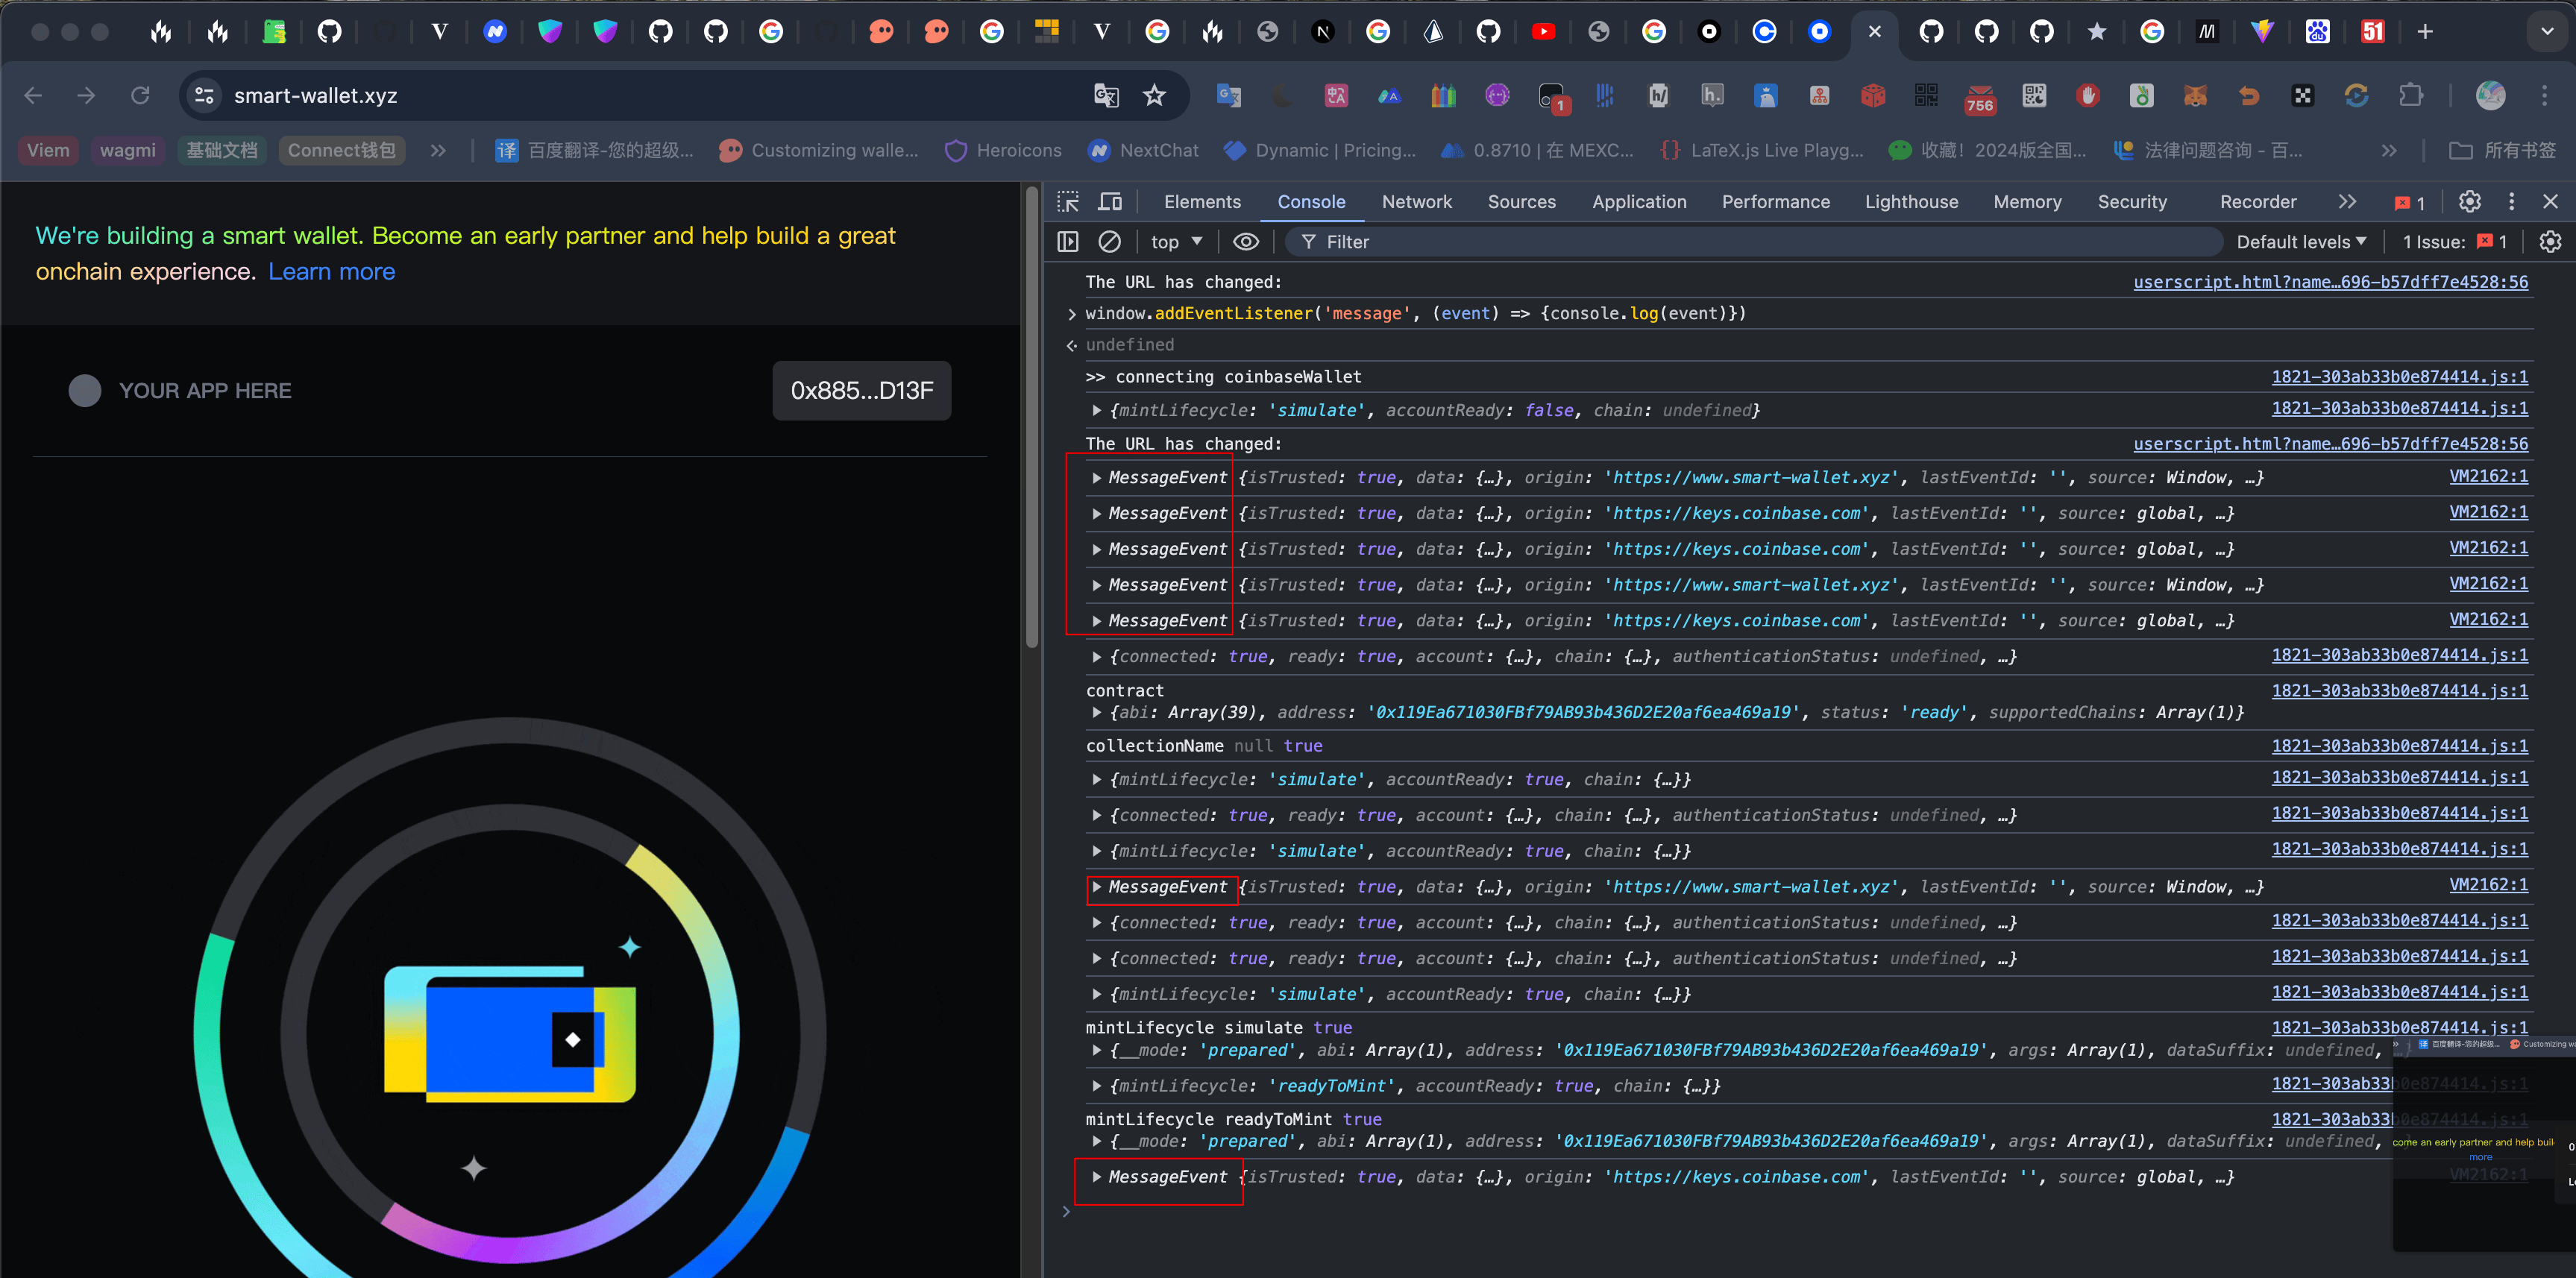
Task: Open the tab search dropdown arrow
Action: (x=2546, y=32)
